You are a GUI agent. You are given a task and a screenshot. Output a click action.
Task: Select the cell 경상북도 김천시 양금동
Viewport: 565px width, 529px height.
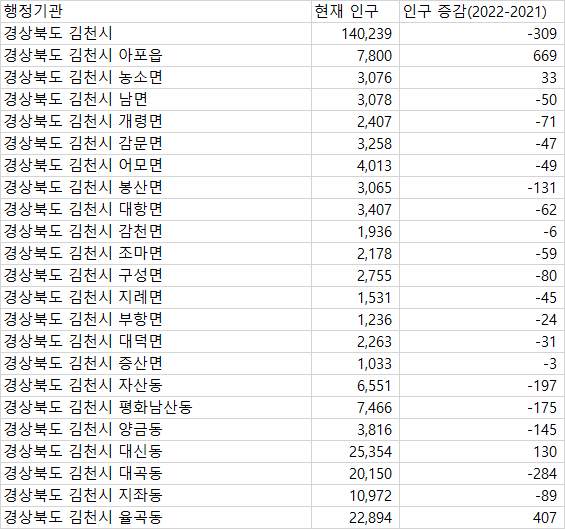[x=156, y=430]
